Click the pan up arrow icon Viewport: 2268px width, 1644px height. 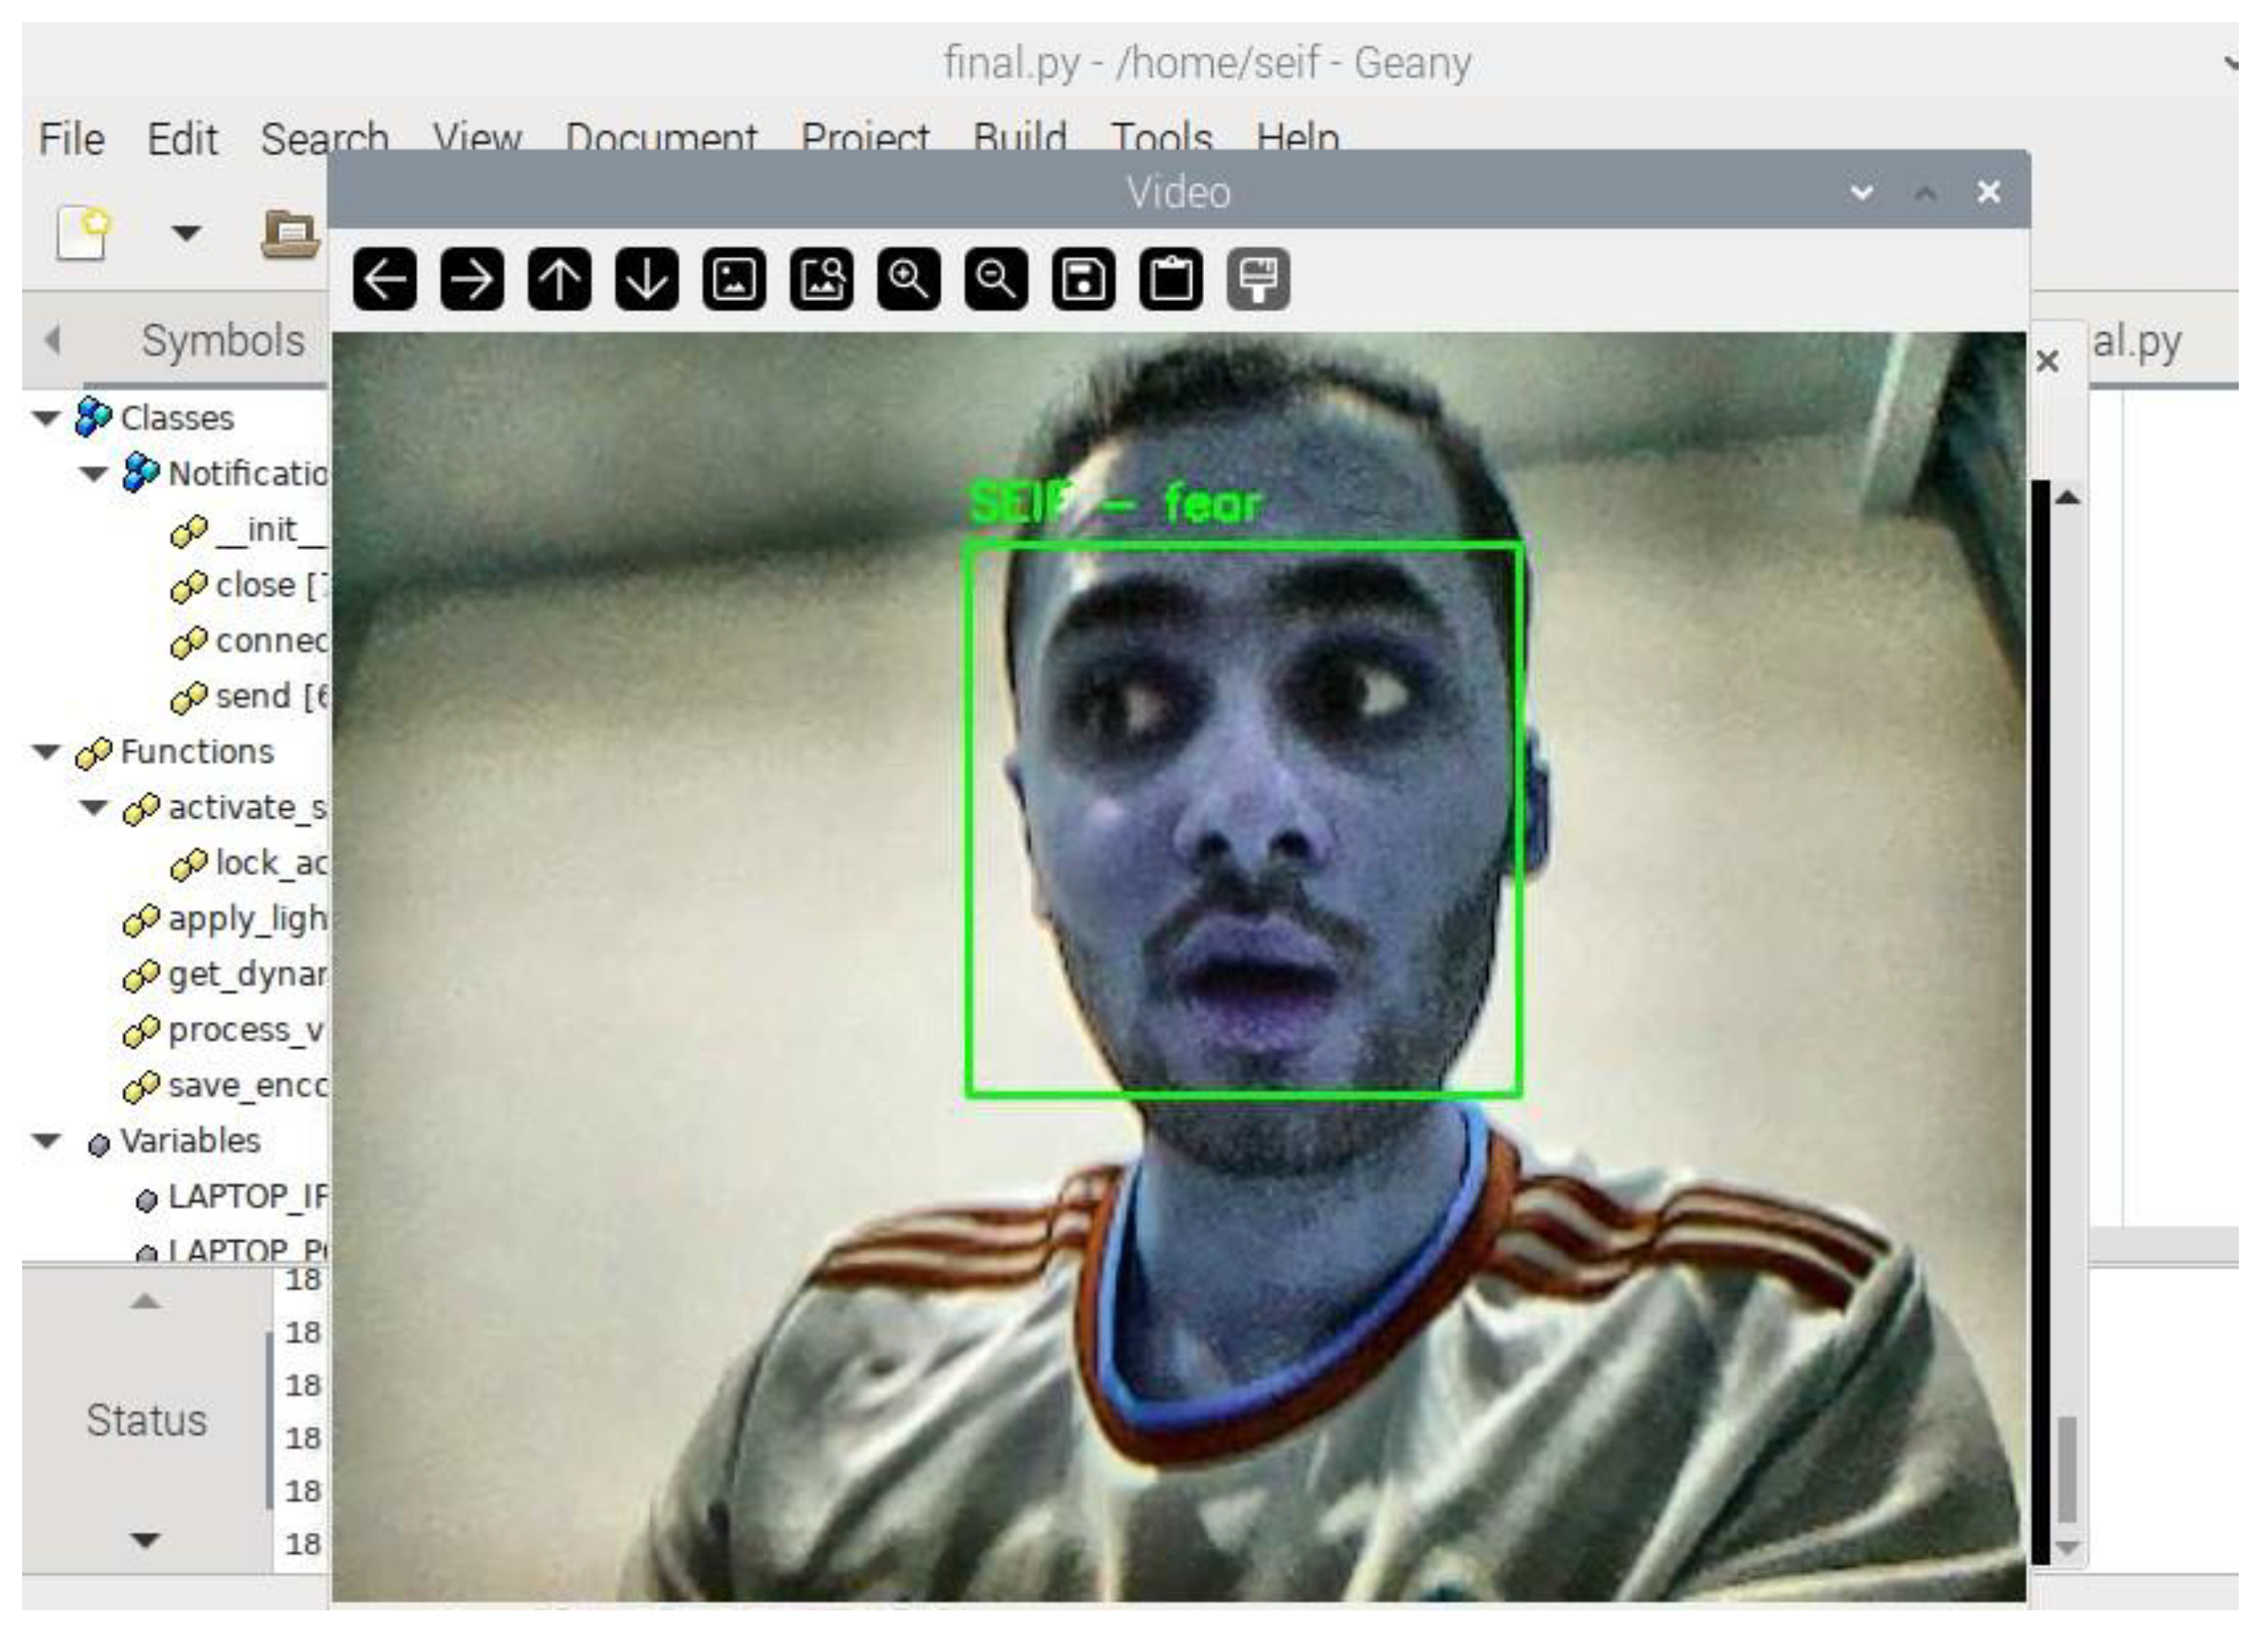coord(559,278)
